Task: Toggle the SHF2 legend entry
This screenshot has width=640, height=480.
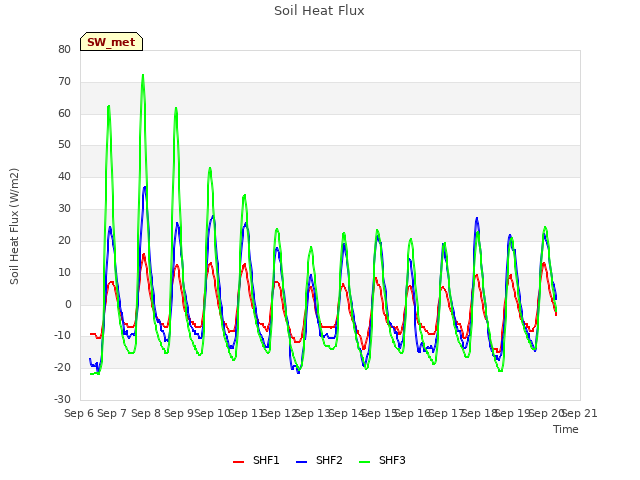Action: (319, 460)
